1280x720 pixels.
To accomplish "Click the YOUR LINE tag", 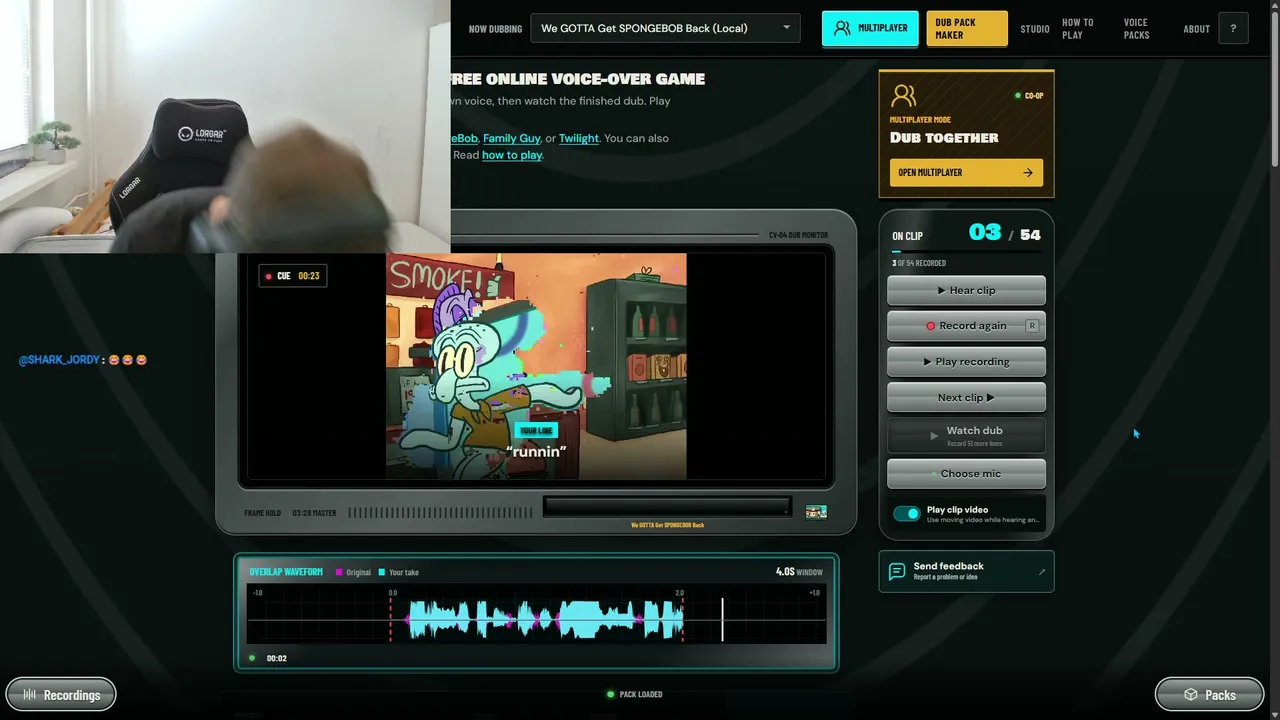I will click(x=536, y=431).
